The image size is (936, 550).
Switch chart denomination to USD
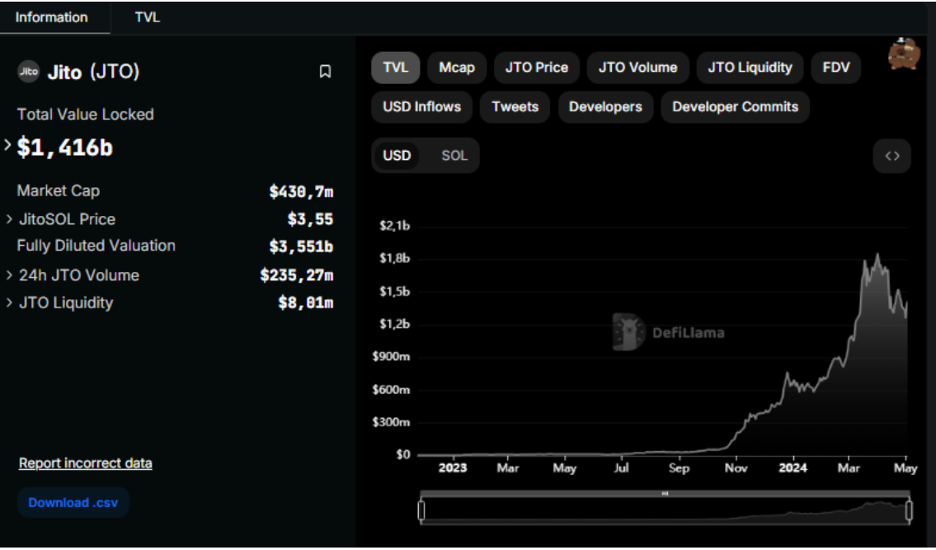click(x=396, y=156)
